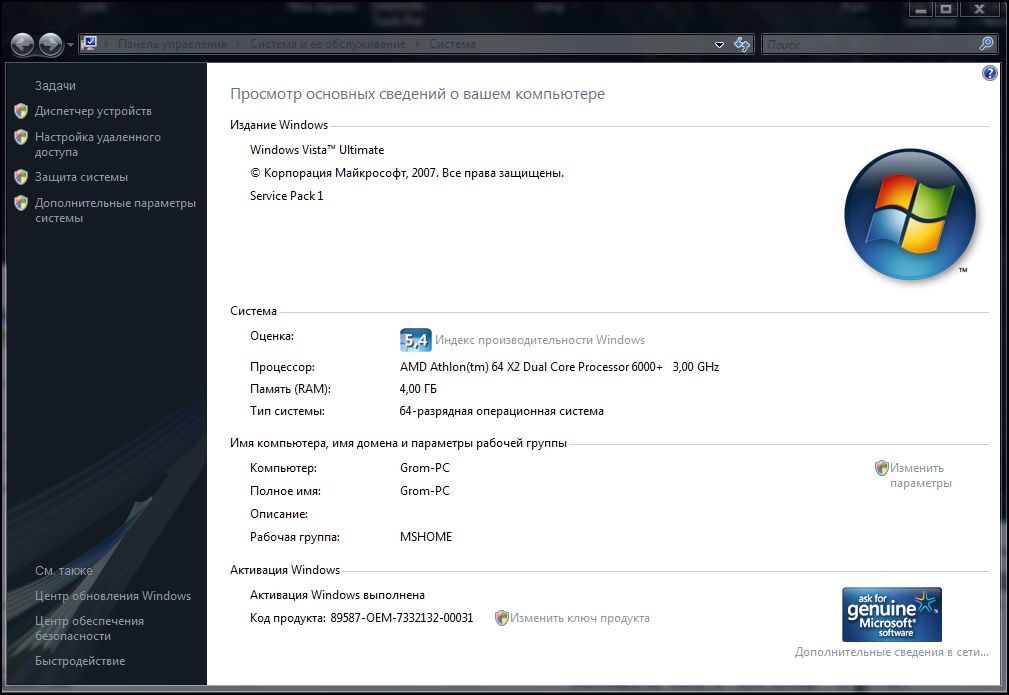Click the Активация Windows выполнена status text

click(337, 595)
